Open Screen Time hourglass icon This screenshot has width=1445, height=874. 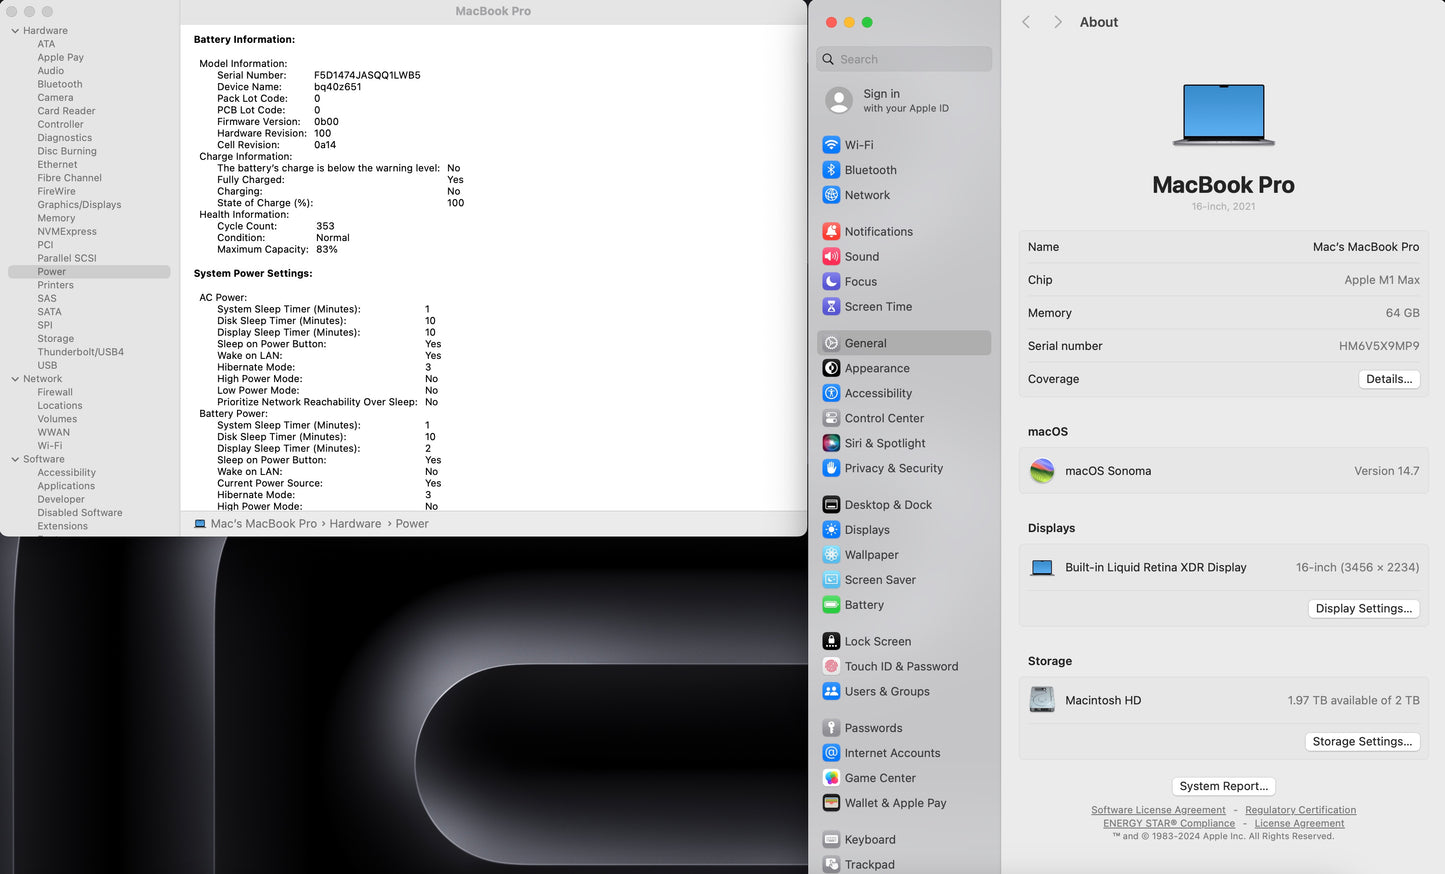tap(831, 307)
